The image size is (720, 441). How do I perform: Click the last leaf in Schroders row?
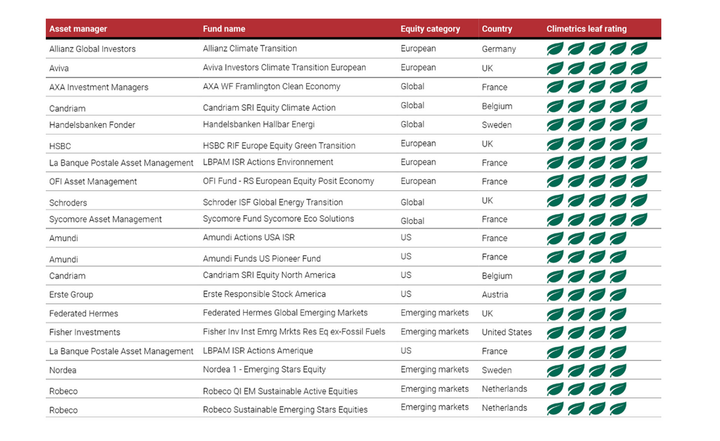638,201
